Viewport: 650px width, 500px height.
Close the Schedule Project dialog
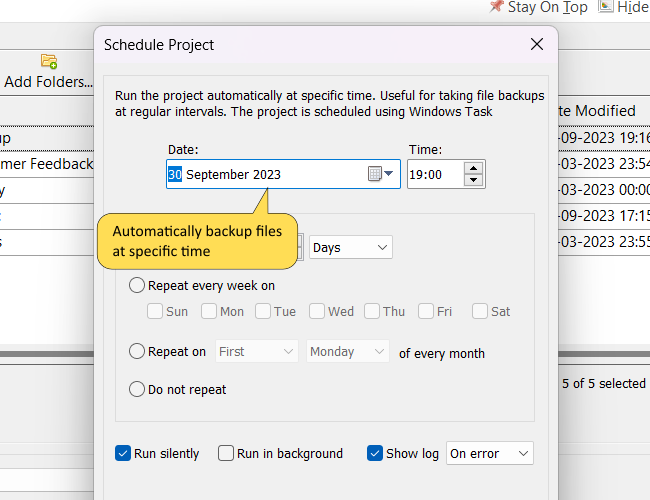coord(537,44)
